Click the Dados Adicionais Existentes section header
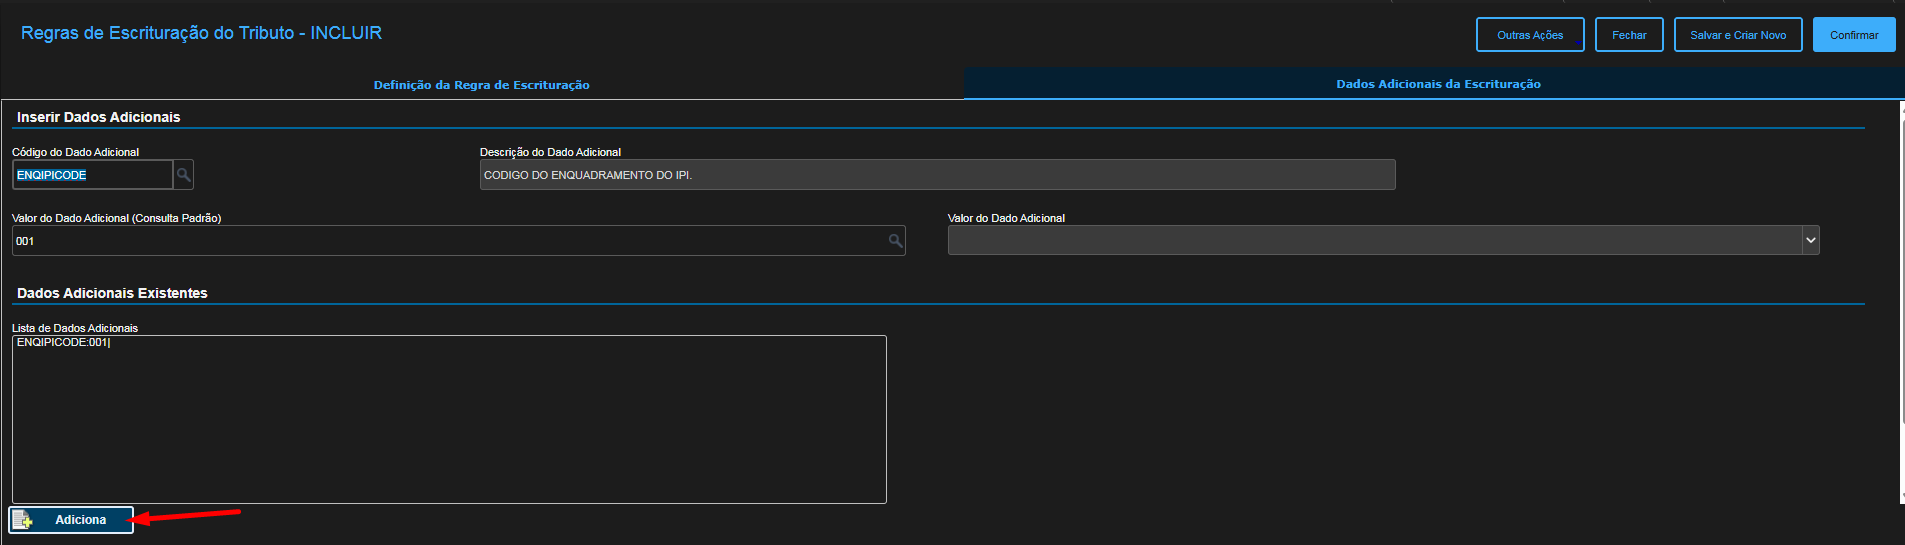The width and height of the screenshot is (1905, 545). point(112,293)
